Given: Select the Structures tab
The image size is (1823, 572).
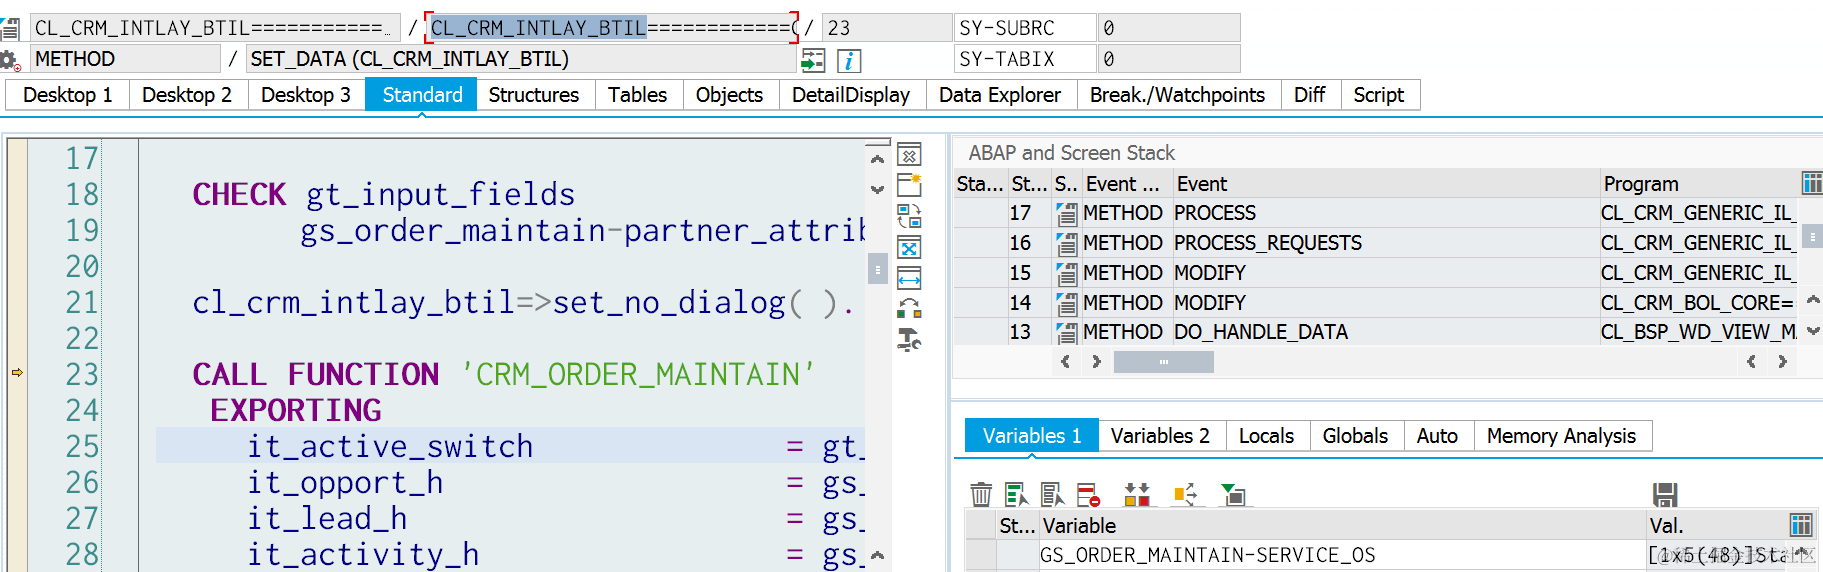Looking at the screenshot, I should click(534, 95).
